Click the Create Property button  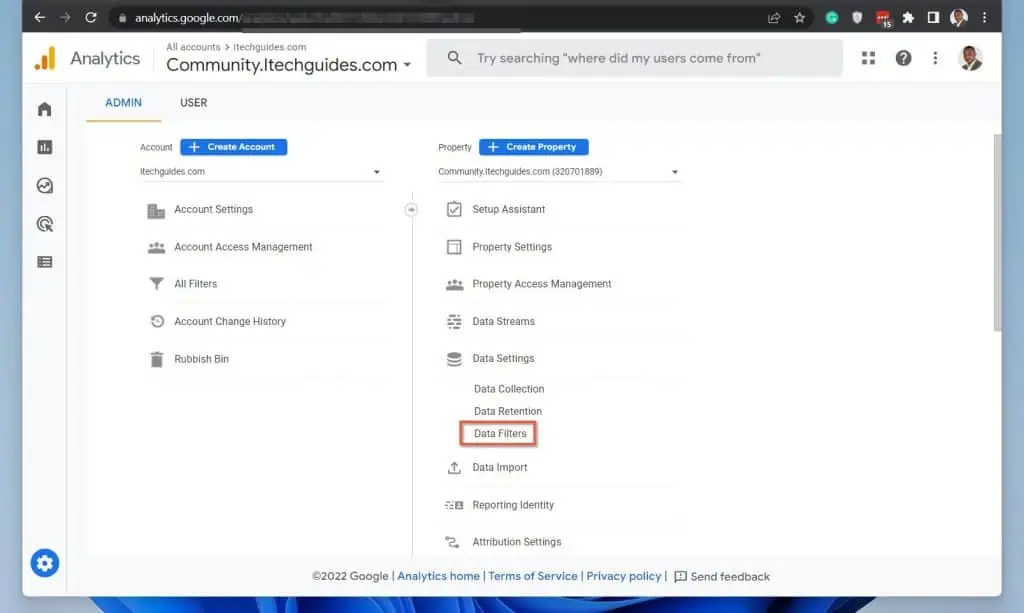[x=533, y=147]
